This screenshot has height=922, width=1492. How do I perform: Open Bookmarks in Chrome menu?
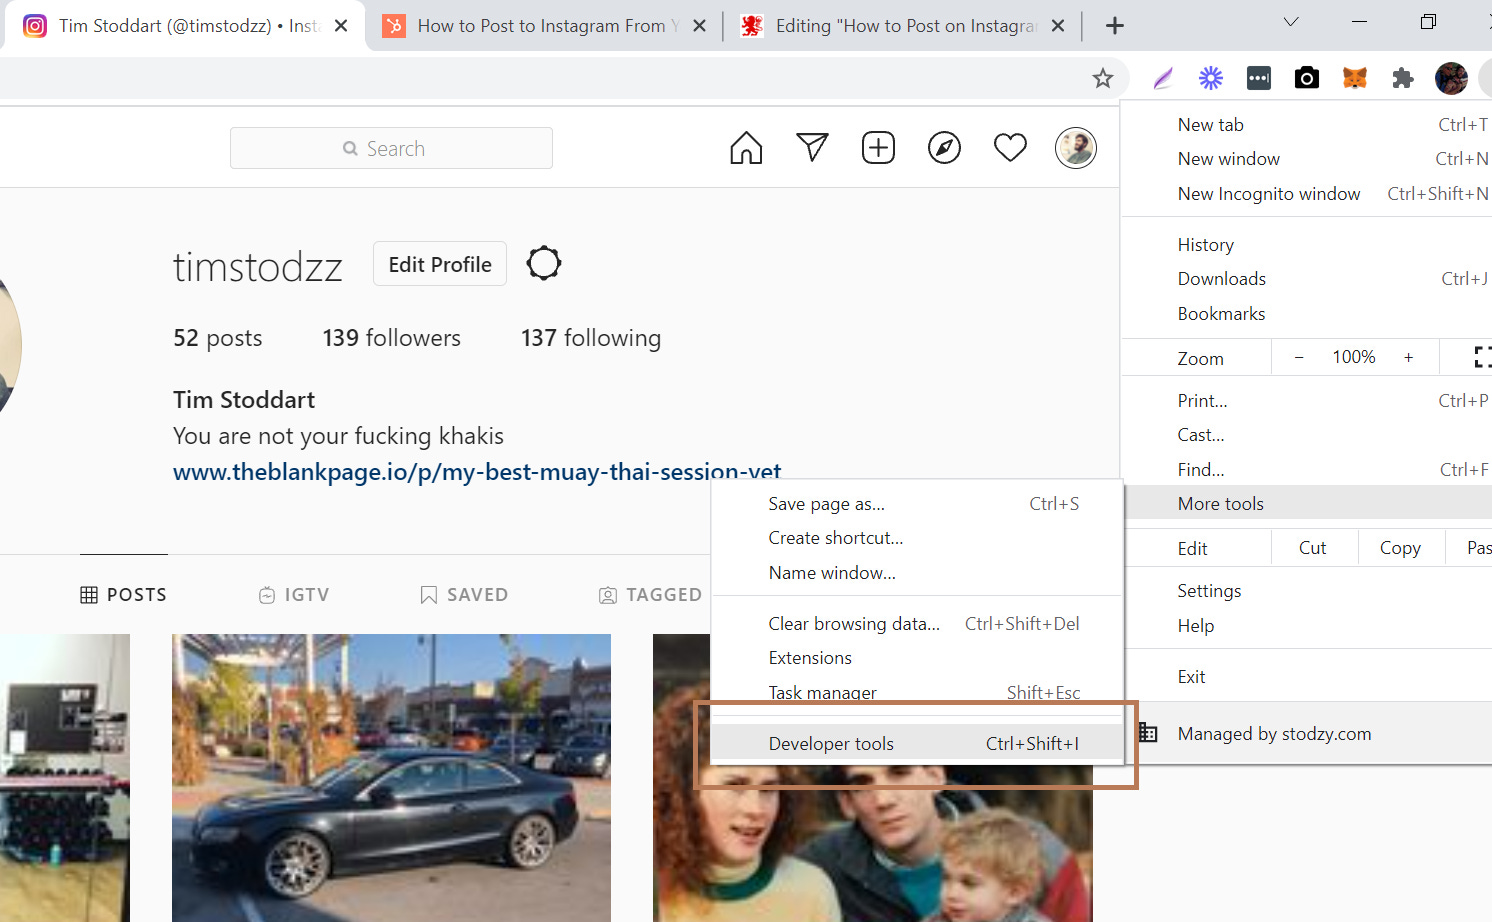1307,314
